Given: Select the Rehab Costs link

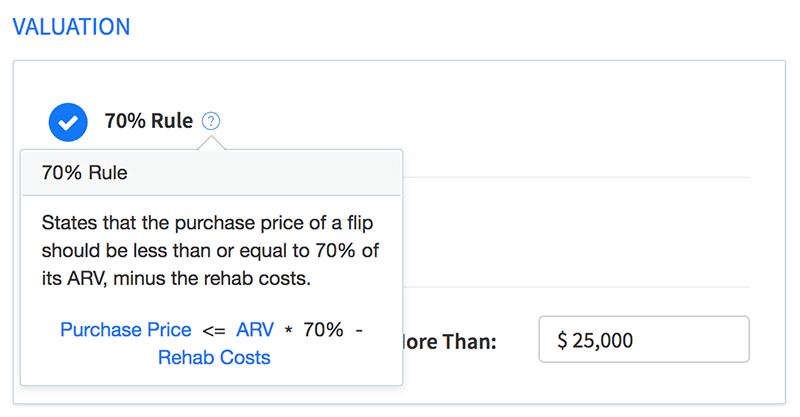Looking at the screenshot, I should coord(214,357).
